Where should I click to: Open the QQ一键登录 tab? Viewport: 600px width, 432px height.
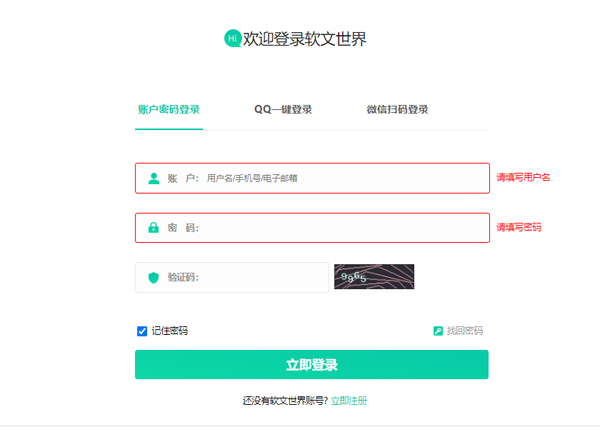click(x=283, y=109)
